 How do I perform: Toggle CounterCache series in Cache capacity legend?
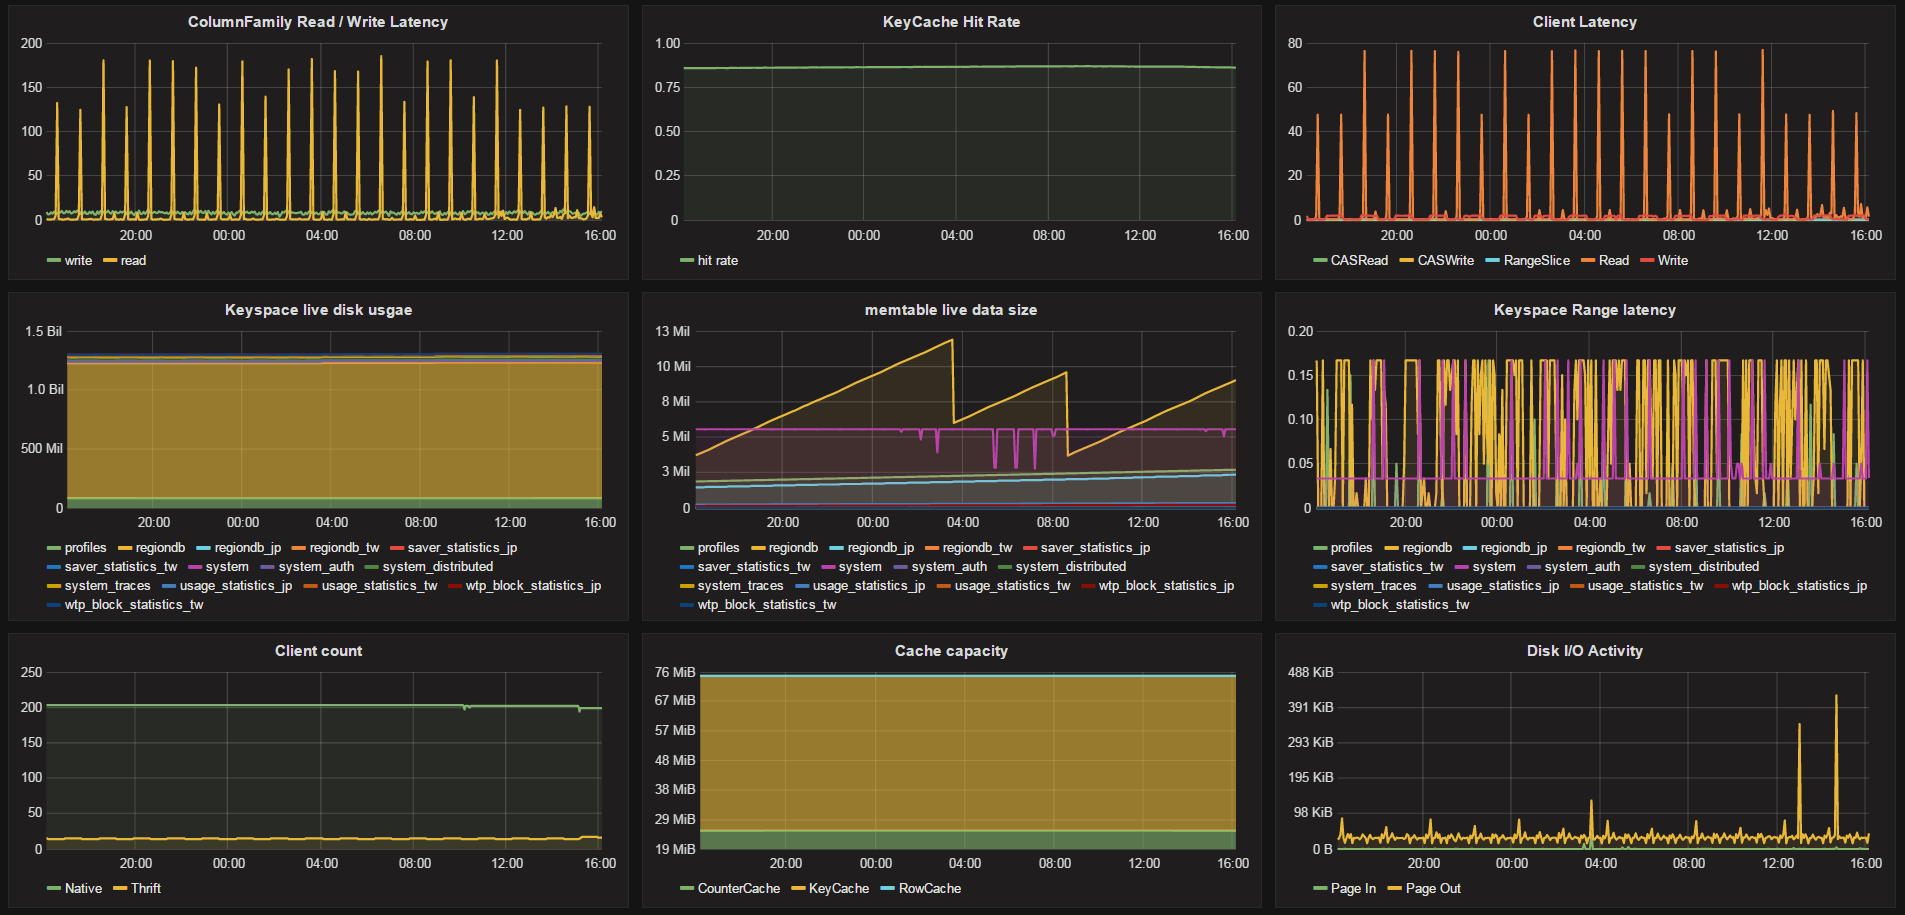click(738, 889)
